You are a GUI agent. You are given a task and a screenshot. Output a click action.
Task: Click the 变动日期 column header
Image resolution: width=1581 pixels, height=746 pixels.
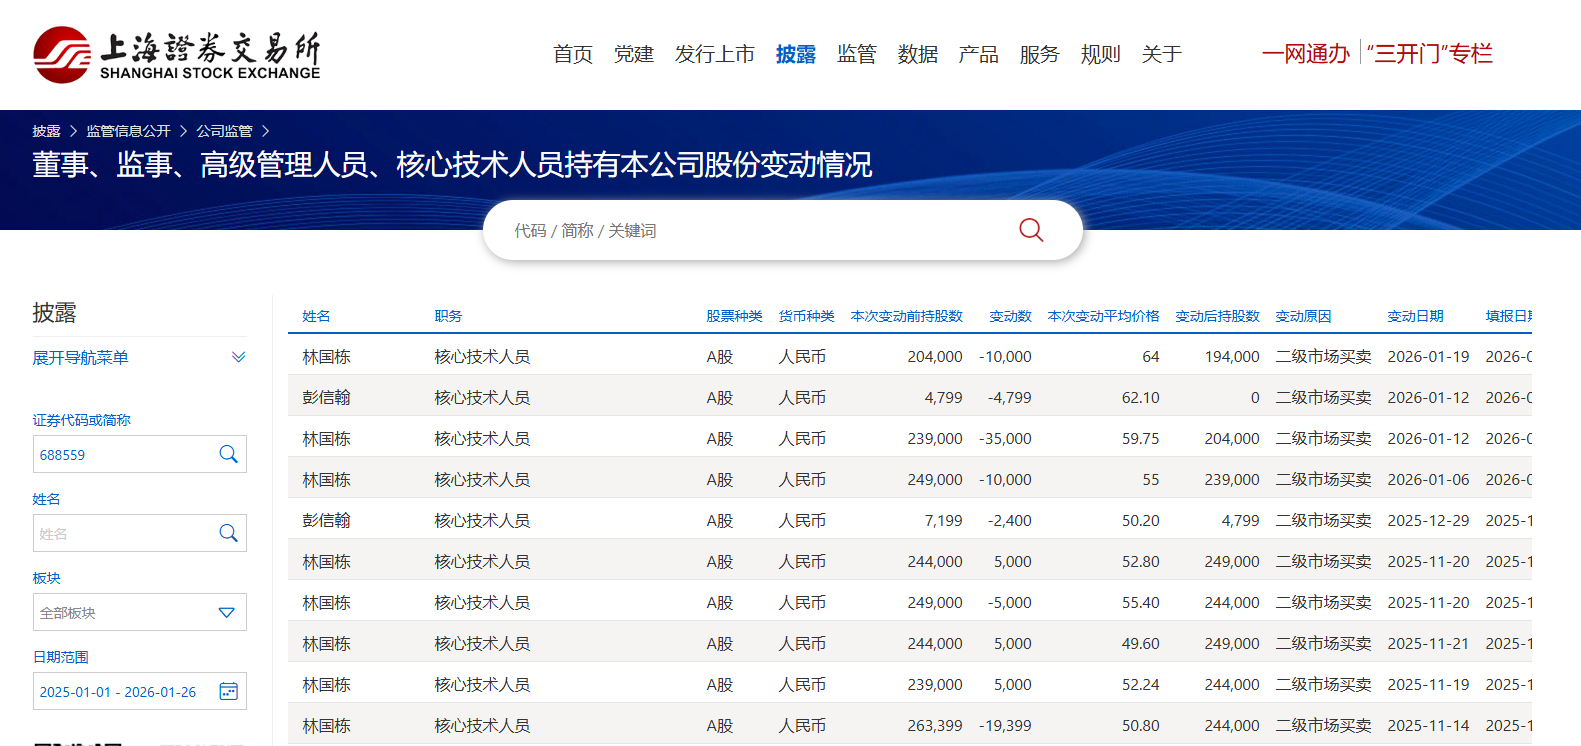pos(1415,316)
